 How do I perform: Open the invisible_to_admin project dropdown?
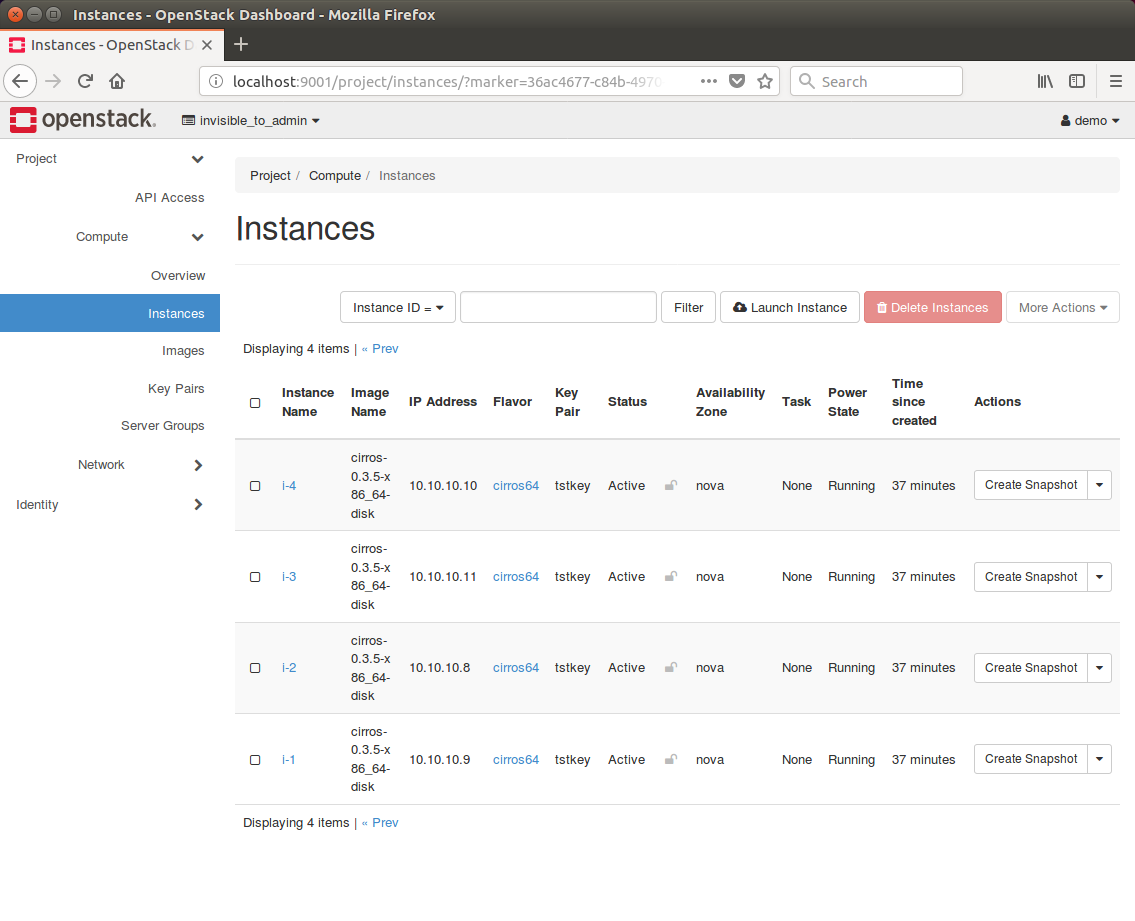pos(250,120)
